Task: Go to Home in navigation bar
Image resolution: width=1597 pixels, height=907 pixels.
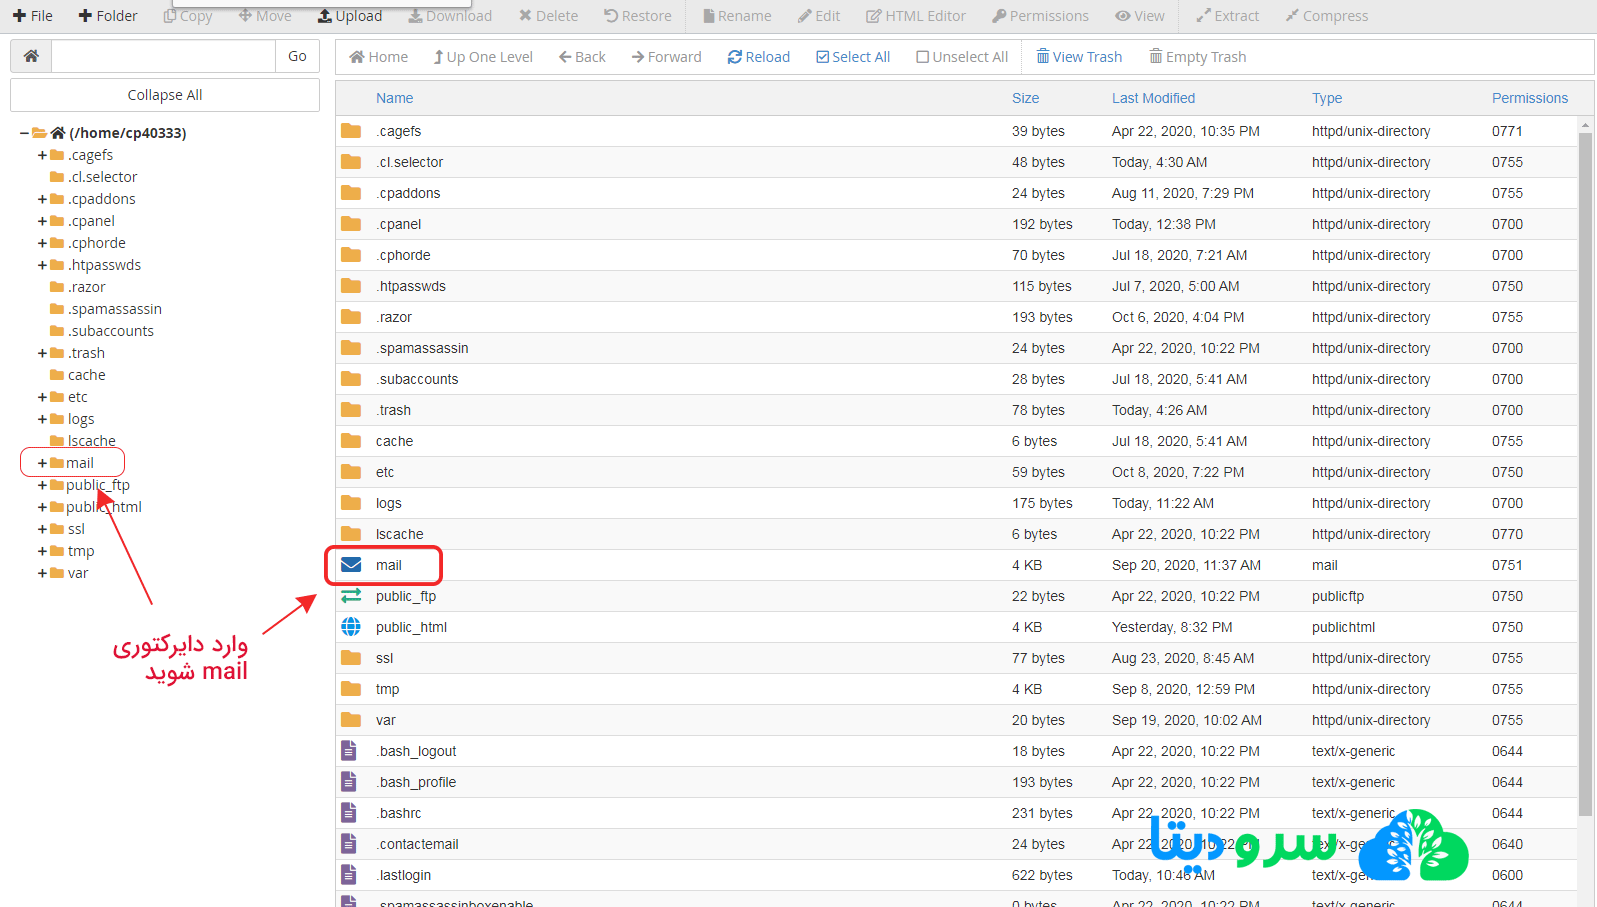Action: (x=378, y=57)
